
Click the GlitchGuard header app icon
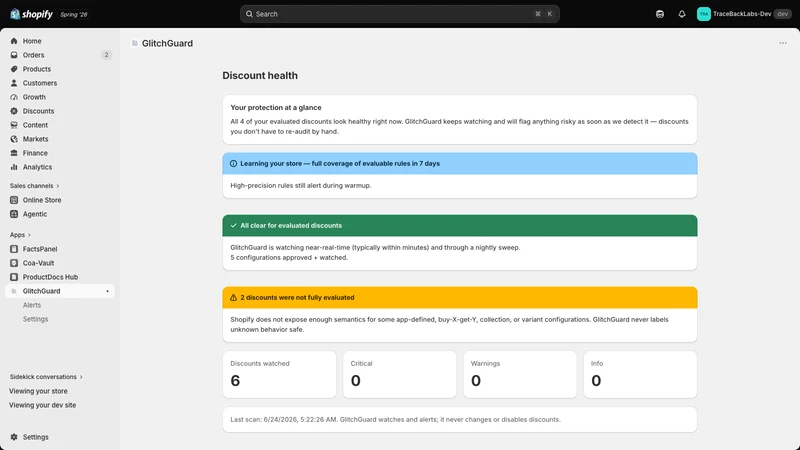(135, 43)
